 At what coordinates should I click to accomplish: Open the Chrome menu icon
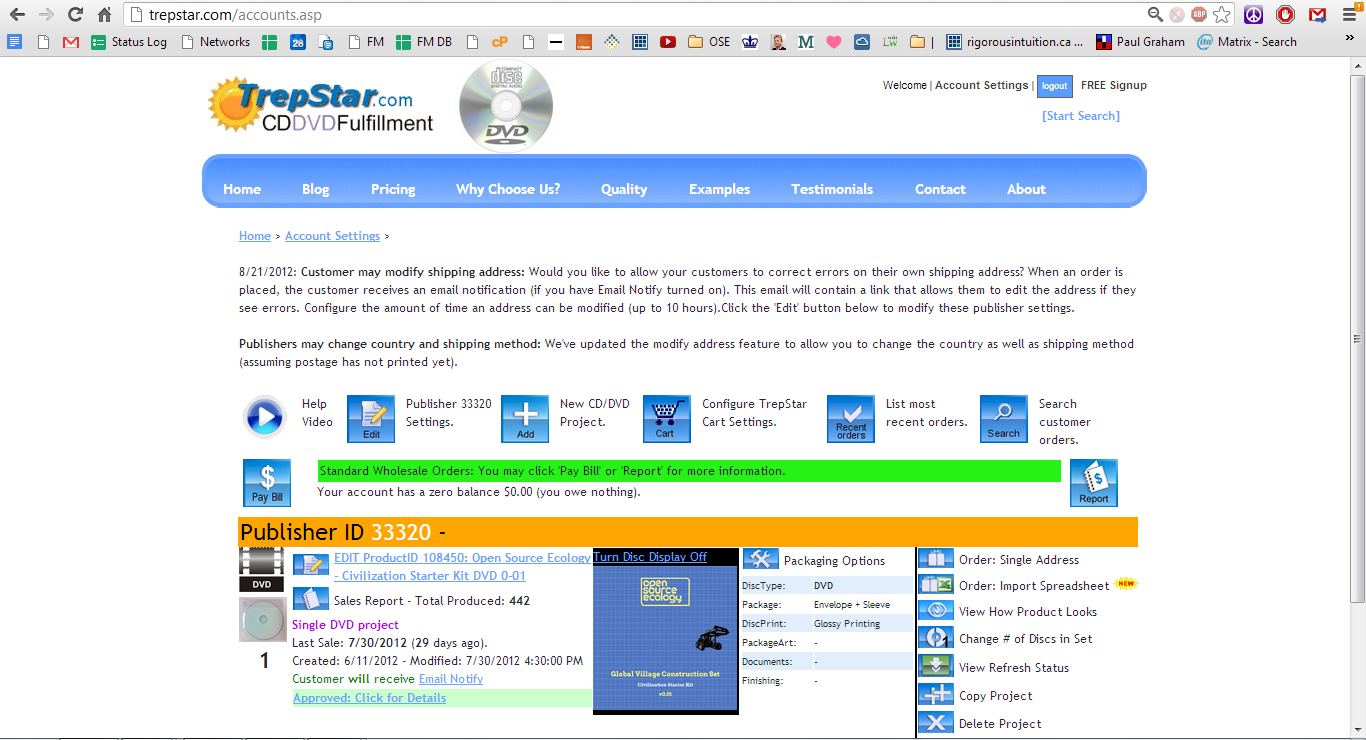click(x=1348, y=15)
